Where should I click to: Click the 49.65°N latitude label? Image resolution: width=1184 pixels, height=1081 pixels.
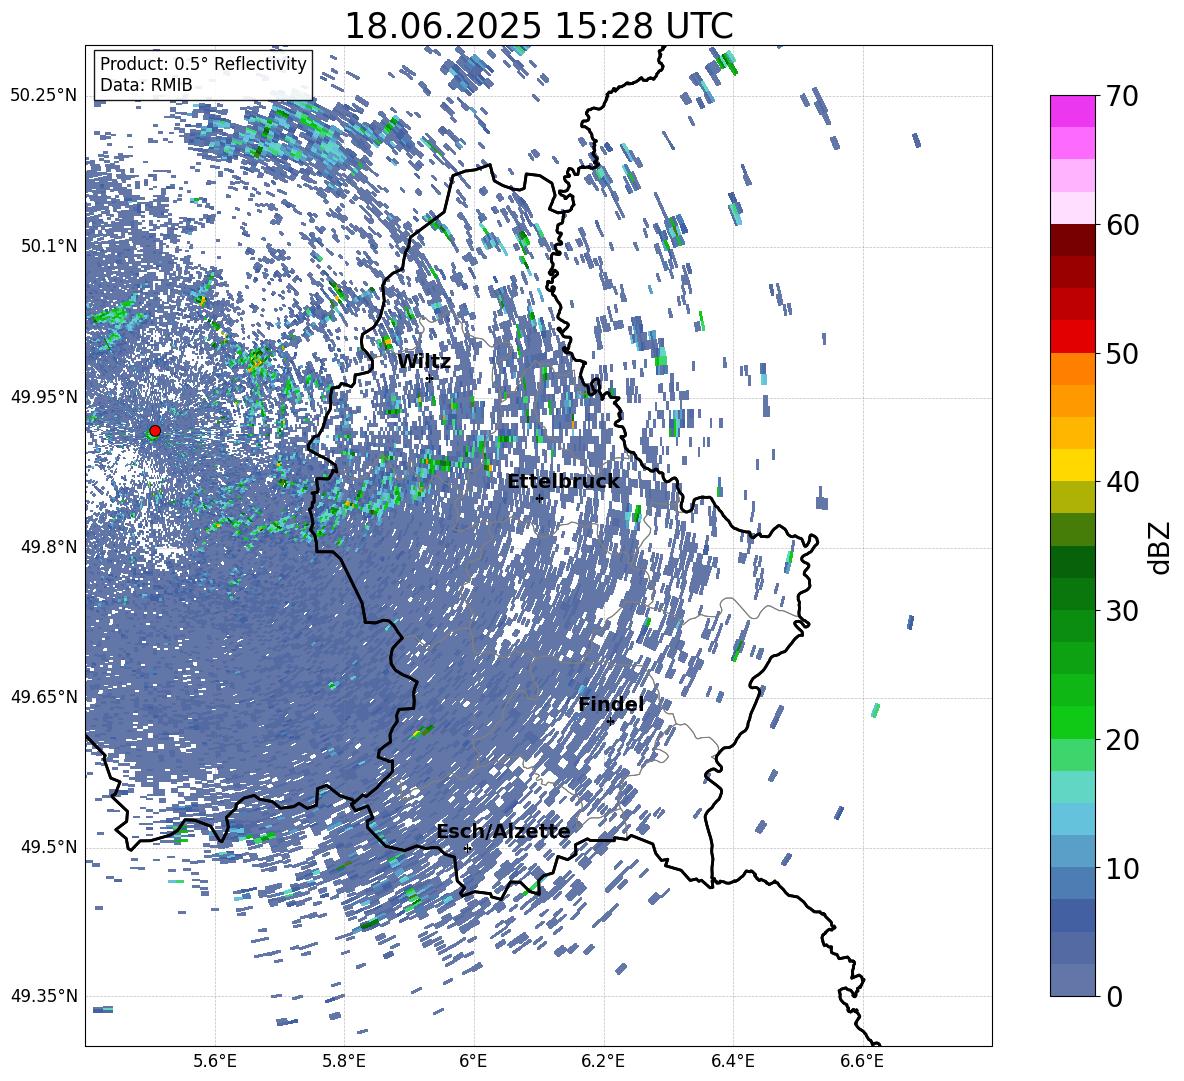click(44, 697)
